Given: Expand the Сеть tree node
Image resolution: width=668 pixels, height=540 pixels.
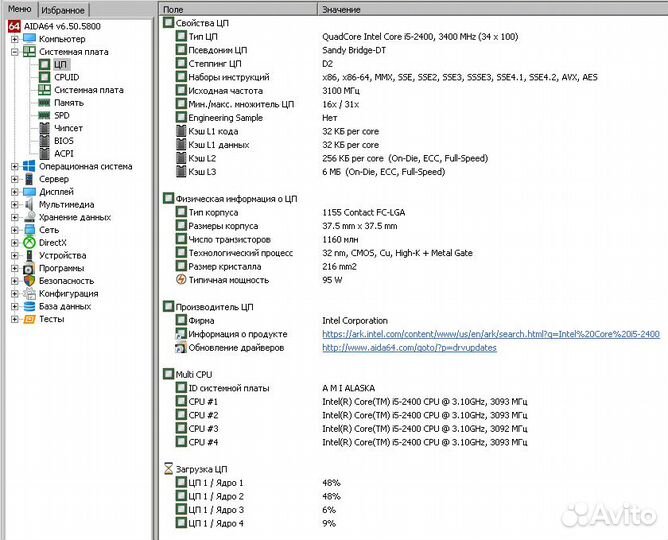Looking at the screenshot, I should coord(14,230).
